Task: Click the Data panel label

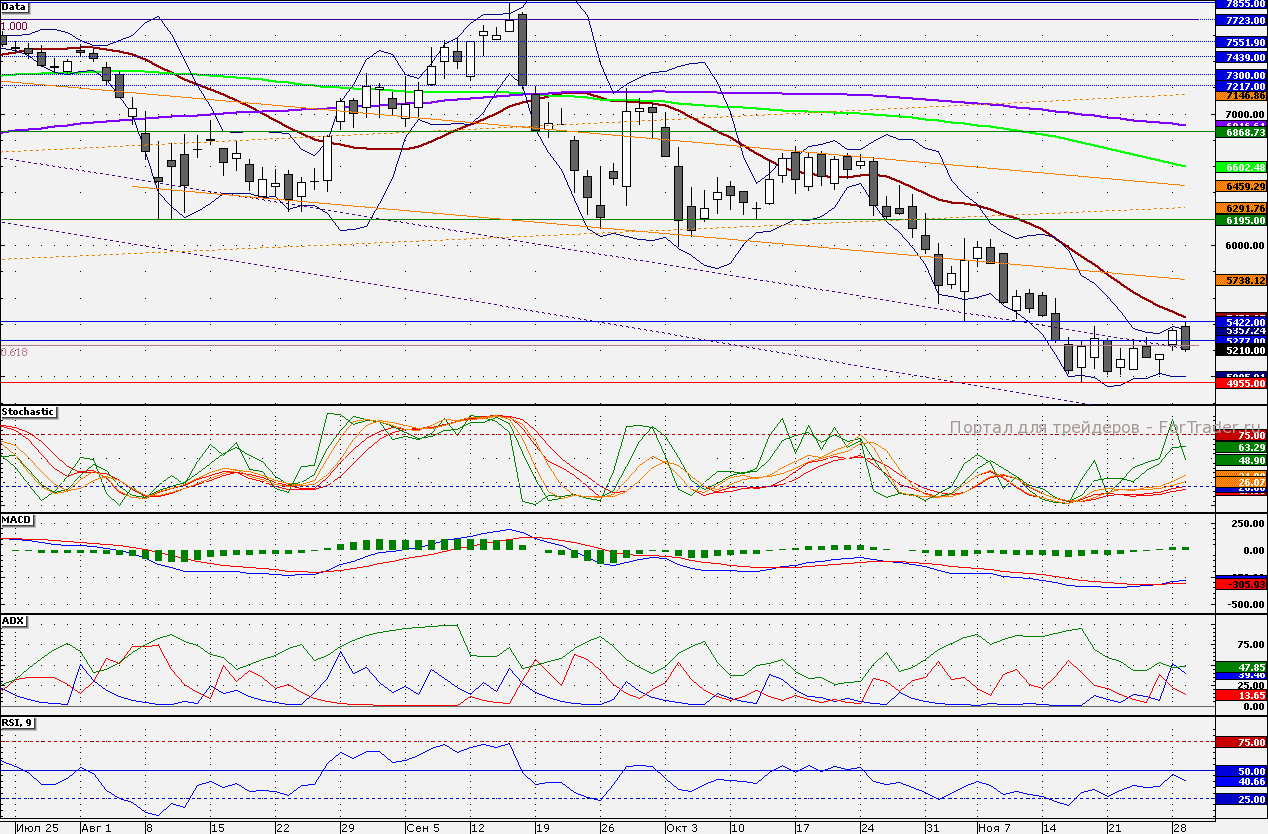Action: point(14,6)
